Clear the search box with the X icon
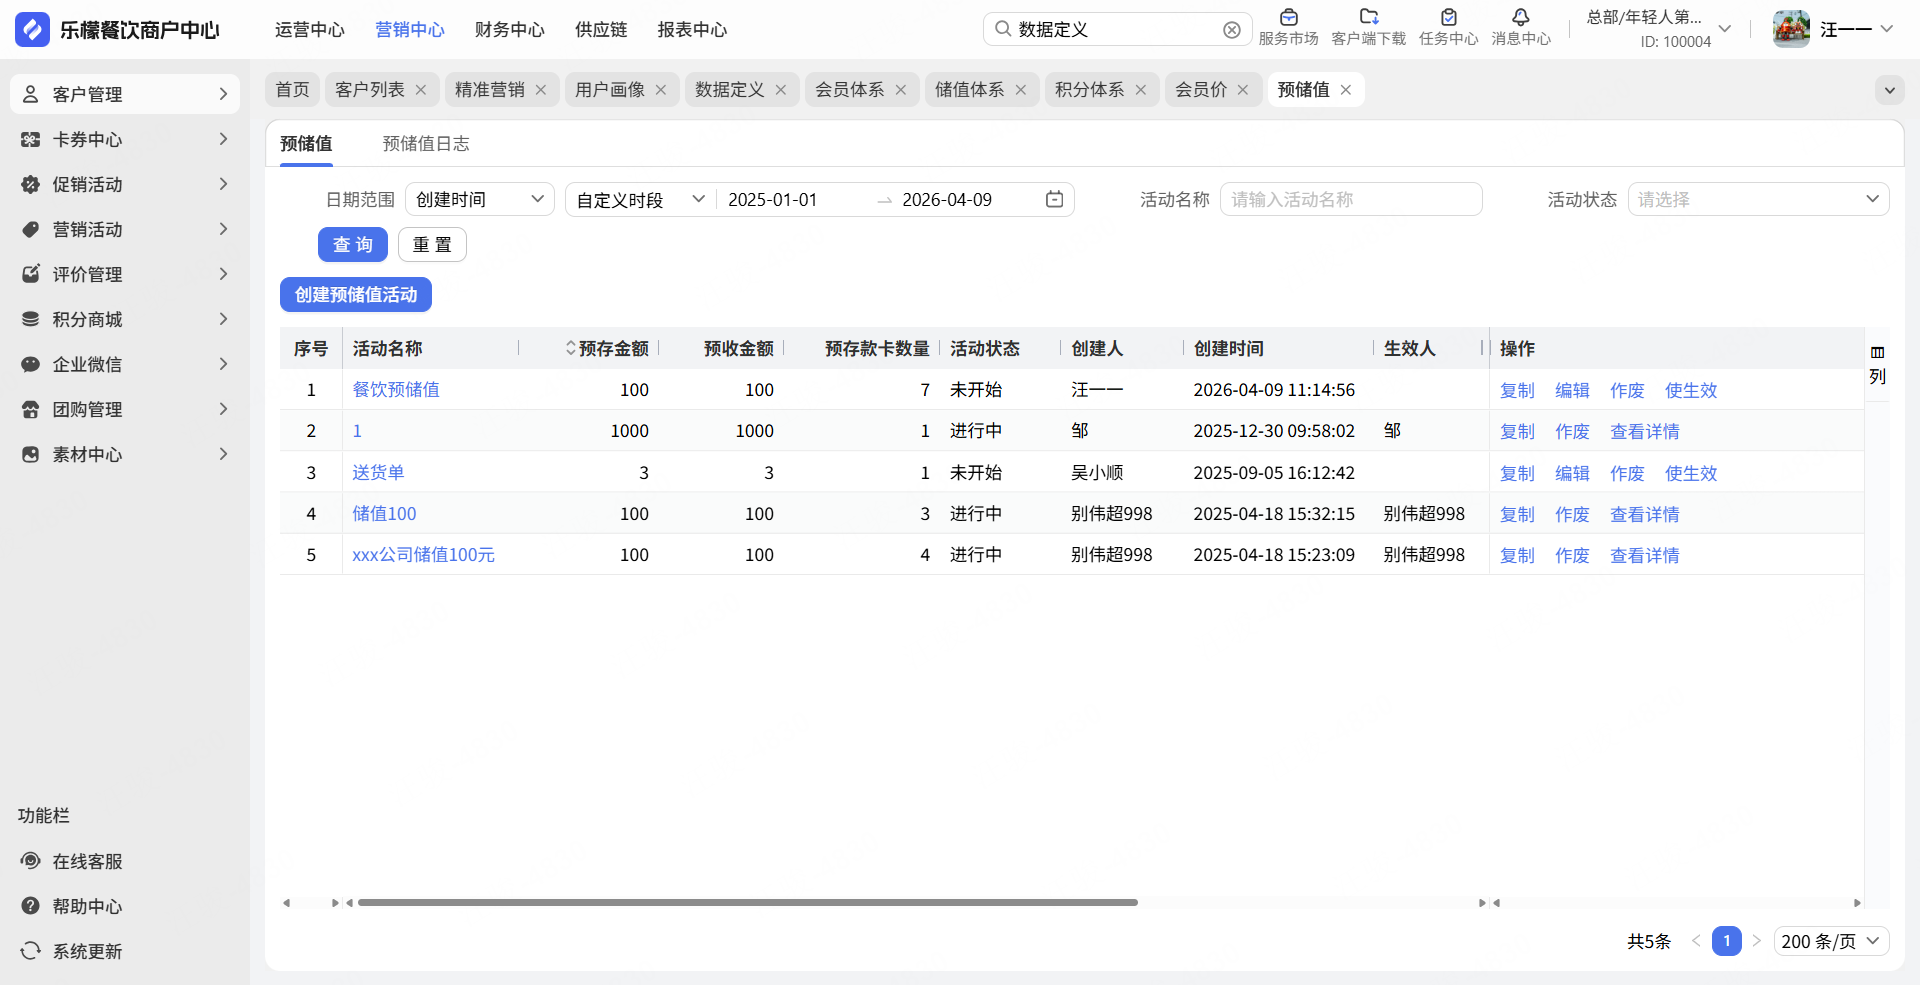This screenshot has height=985, width=1920. click(1232, 30)
